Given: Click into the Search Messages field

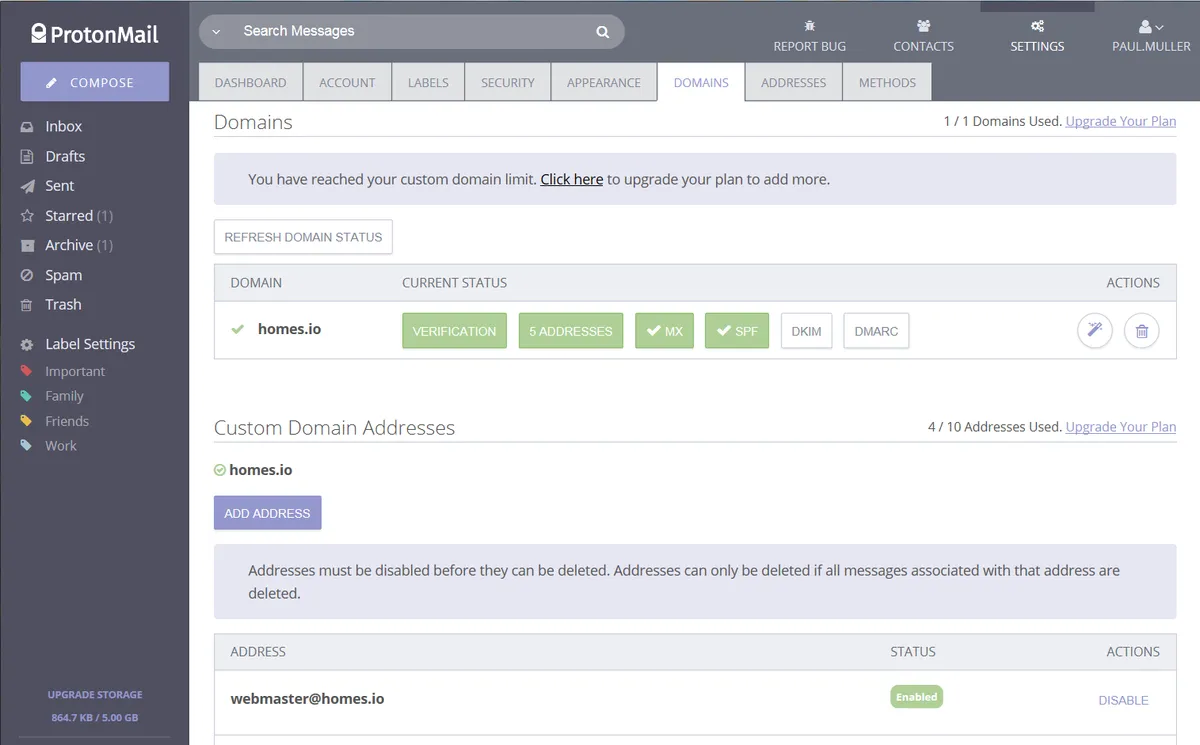Looking at the screenshot, I should (410, 32).
